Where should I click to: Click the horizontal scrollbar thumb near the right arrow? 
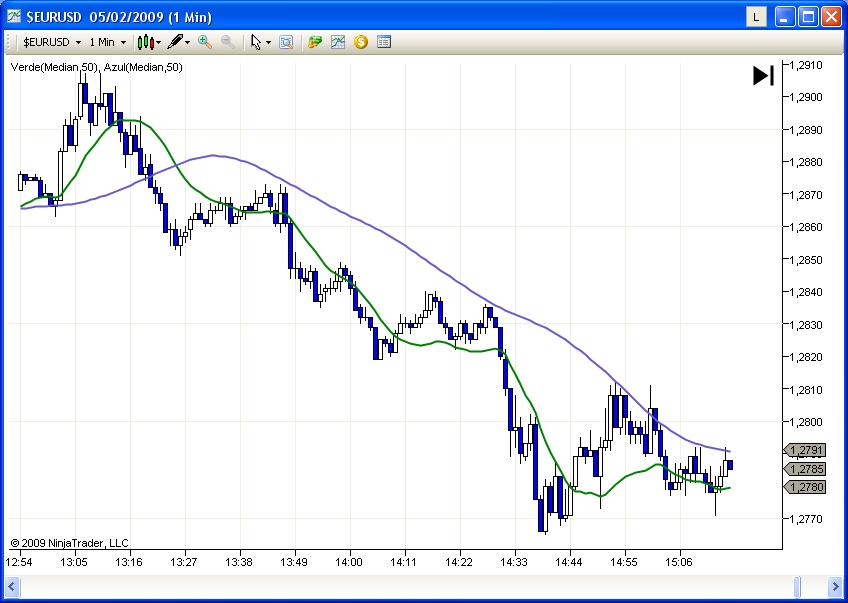click(x=798, y=586)
